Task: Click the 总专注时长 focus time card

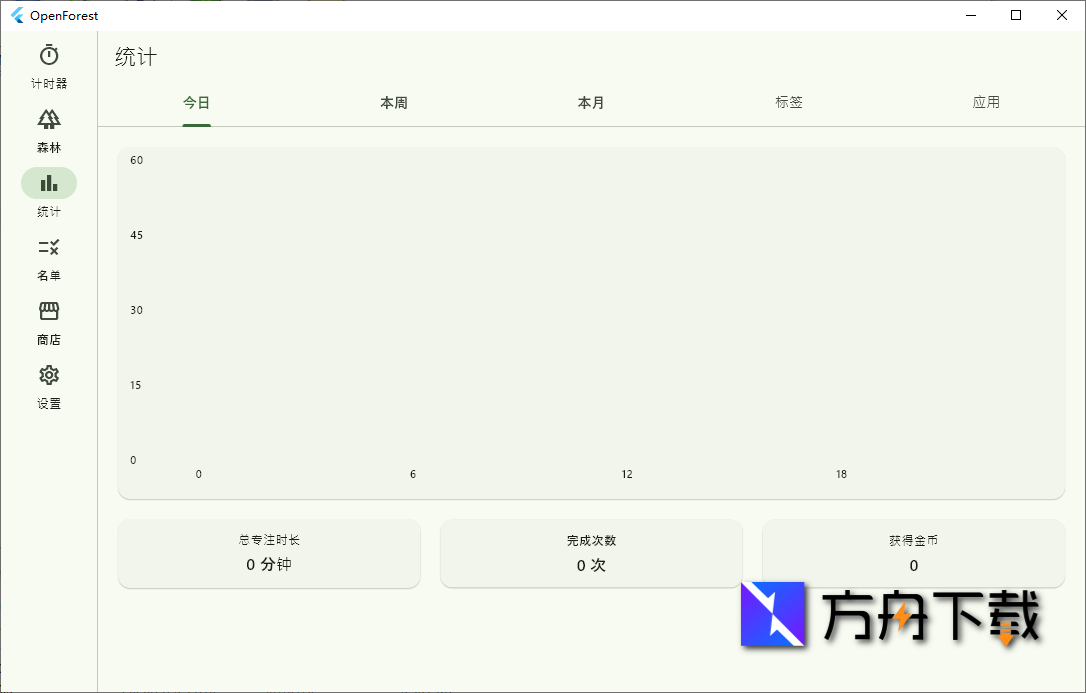Action: [268, 553]
